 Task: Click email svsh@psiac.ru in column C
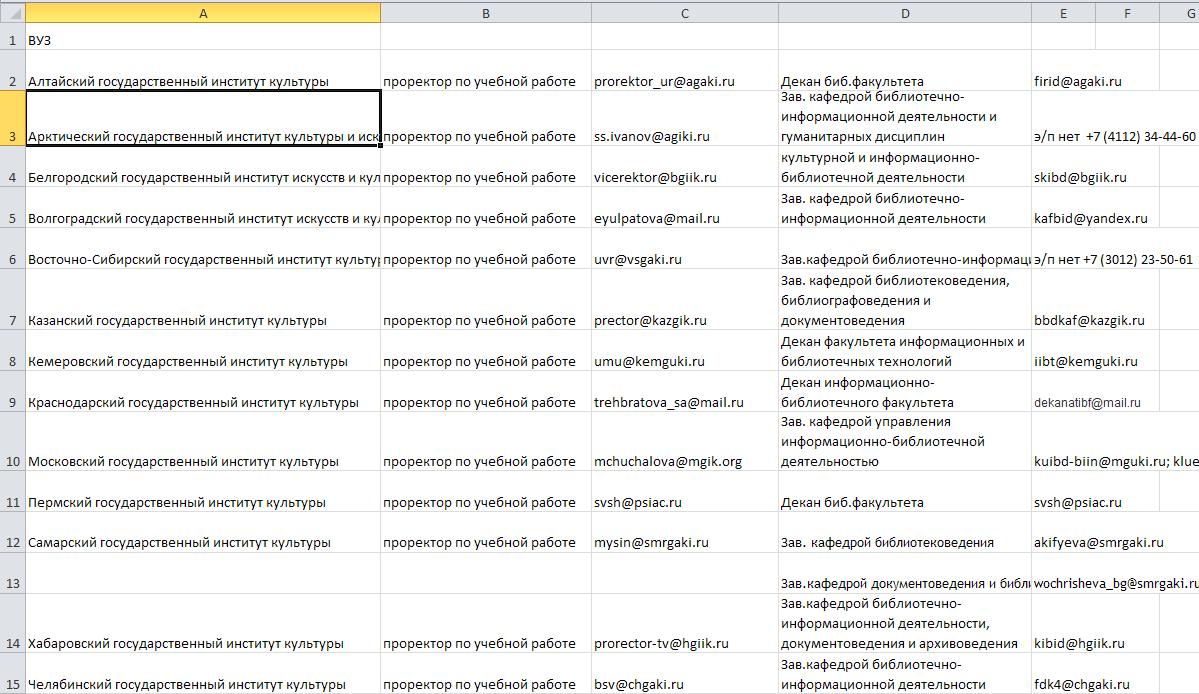638,502
